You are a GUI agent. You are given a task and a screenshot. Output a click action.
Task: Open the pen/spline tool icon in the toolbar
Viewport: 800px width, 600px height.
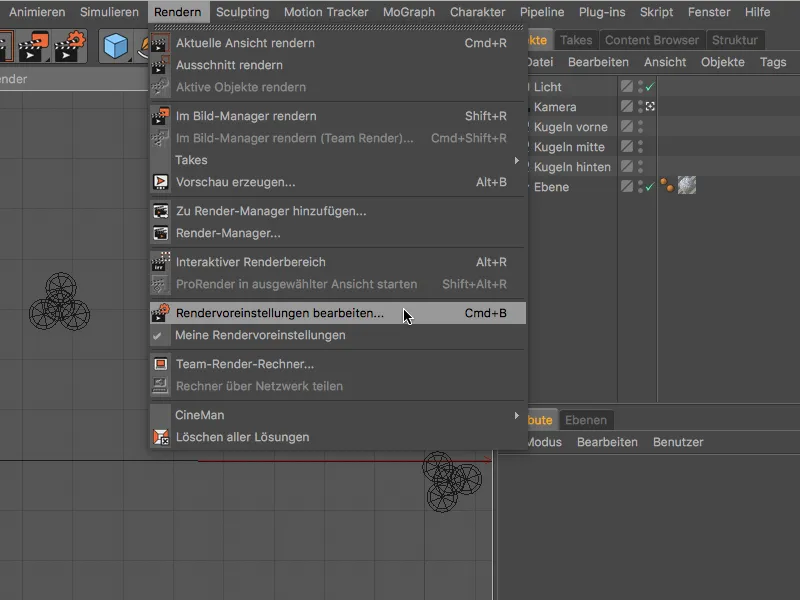[x=142, y=45]
